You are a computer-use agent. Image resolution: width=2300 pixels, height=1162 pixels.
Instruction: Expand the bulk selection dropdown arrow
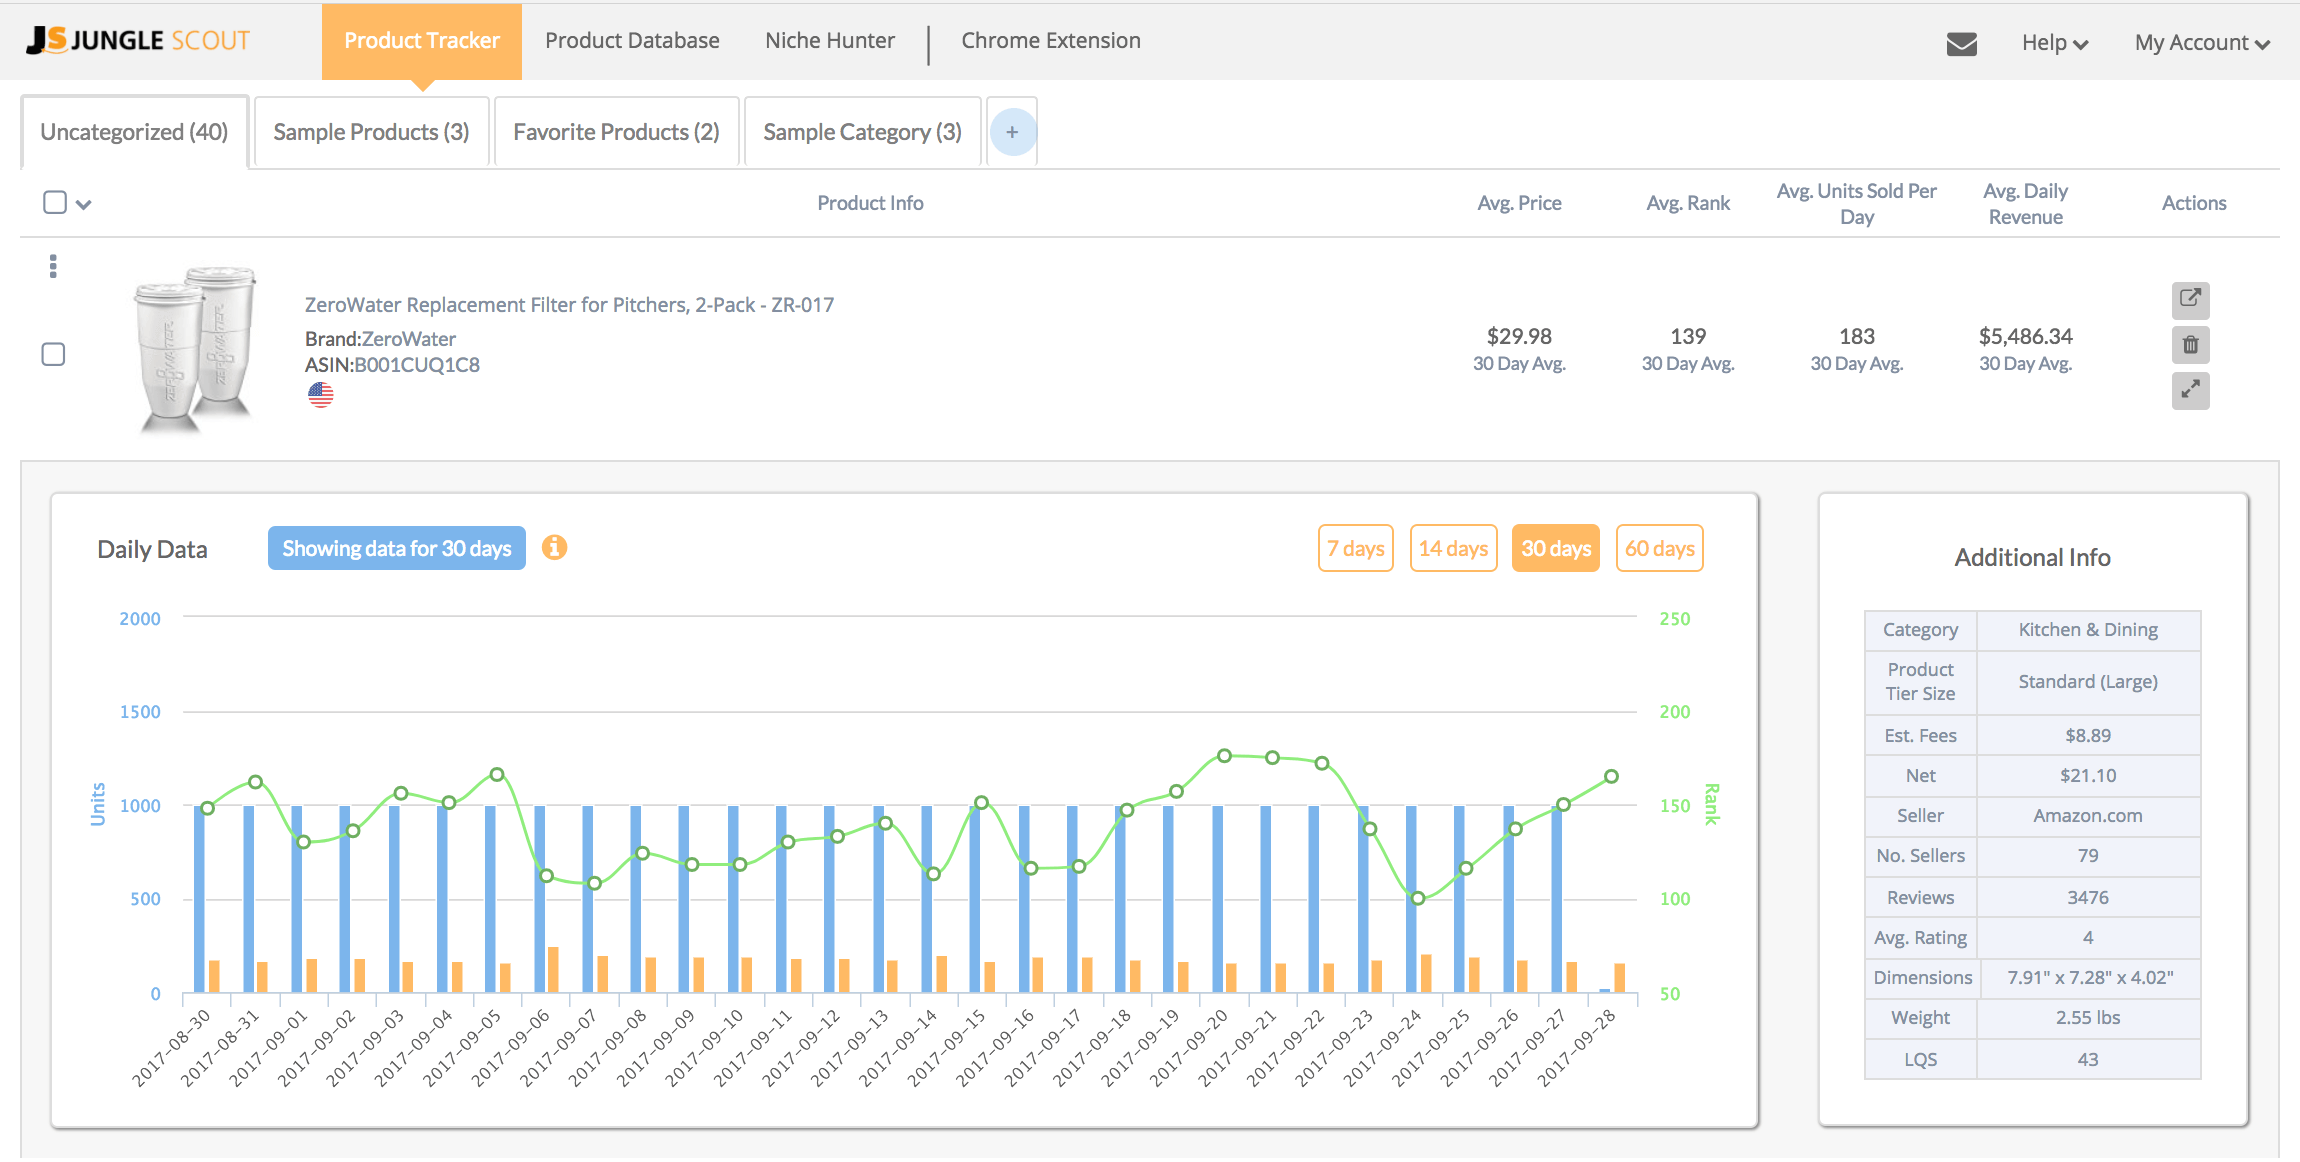tap(84, 204)
